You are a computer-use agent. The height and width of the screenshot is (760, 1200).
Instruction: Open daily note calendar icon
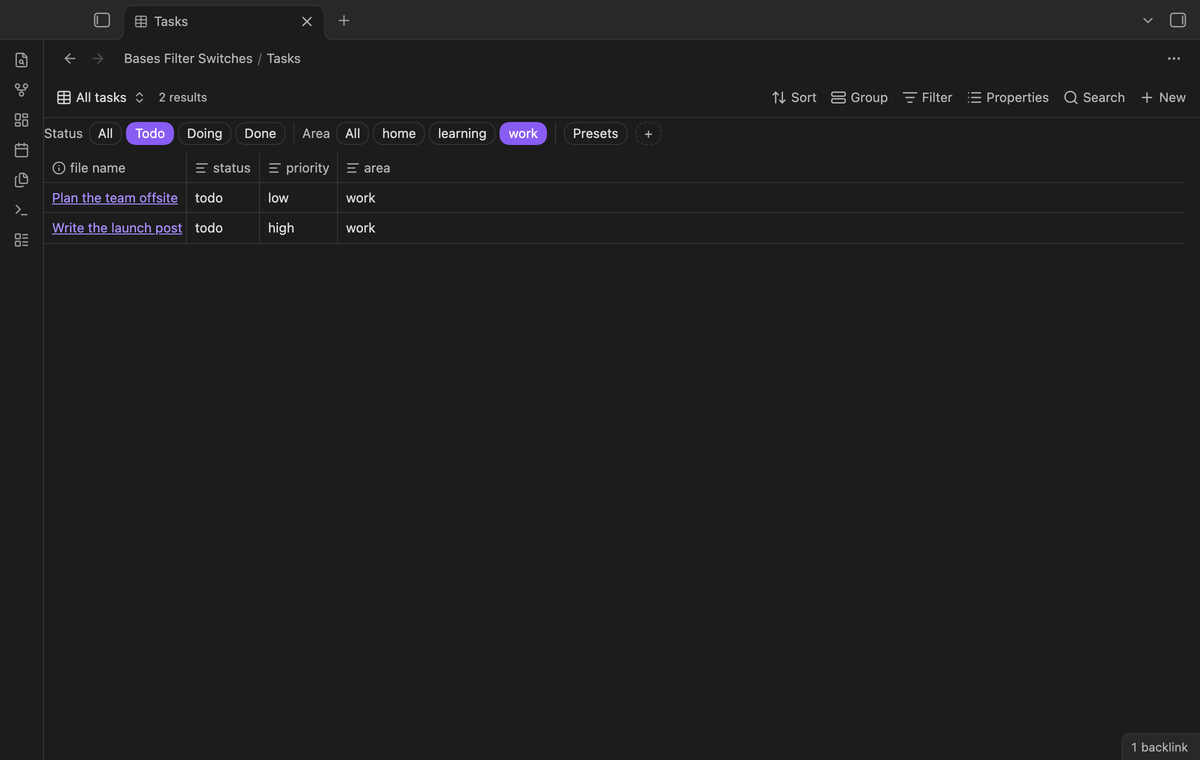pyautogui.click(x=21, y=150)
